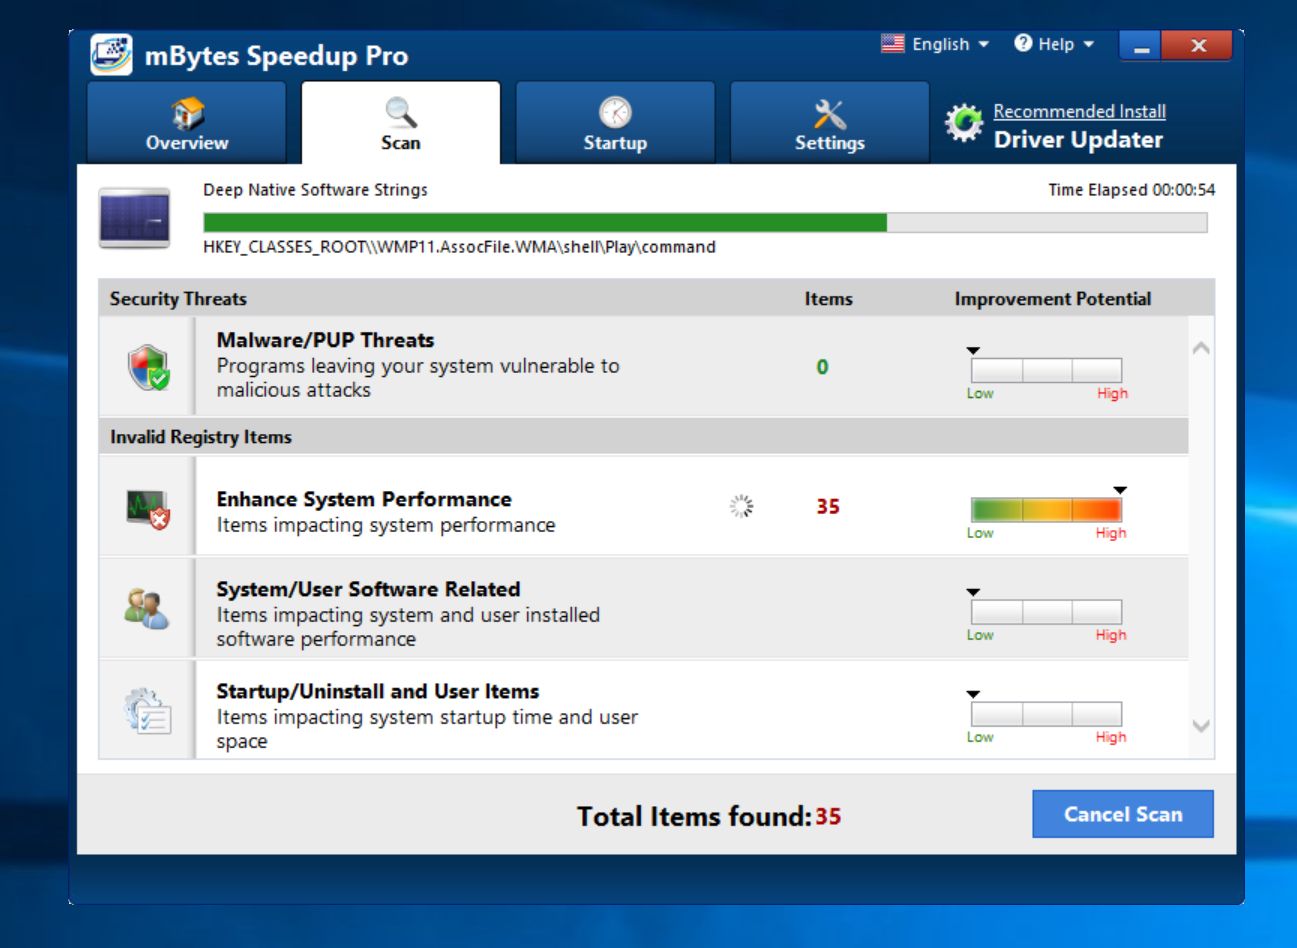Click the Time Elapsed 00:00:54 readout
The width and height of the screenshot is (1297, 948).
point(1132,190)
